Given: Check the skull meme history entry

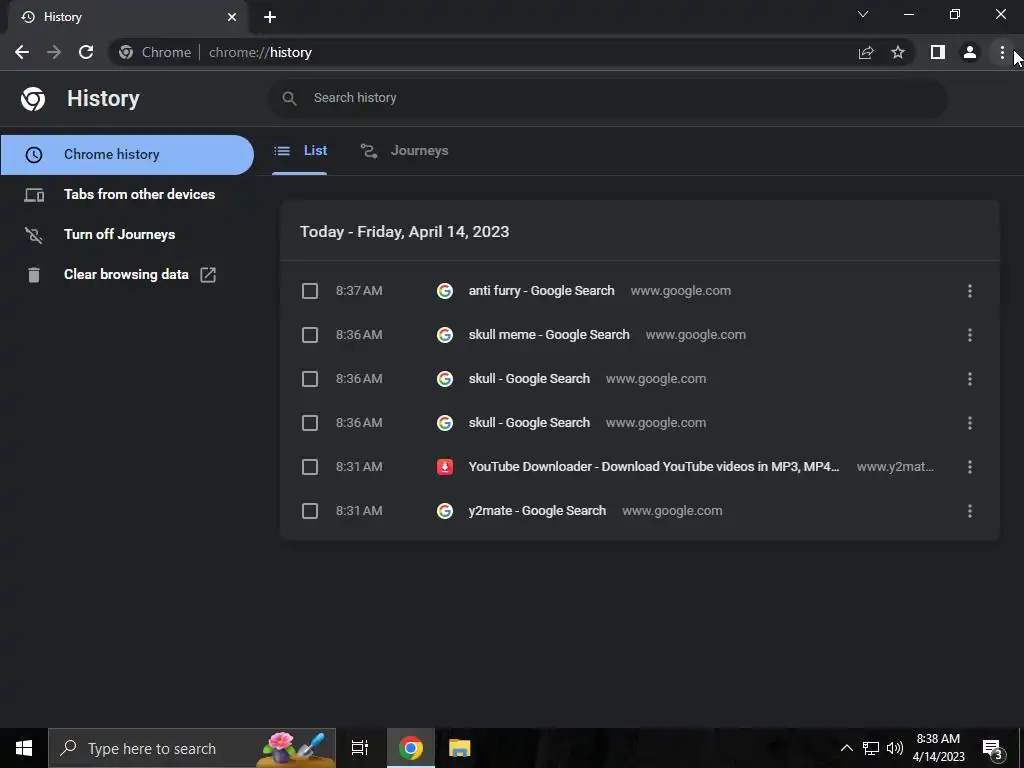Looking at the screenshot, I should [310, 335].
